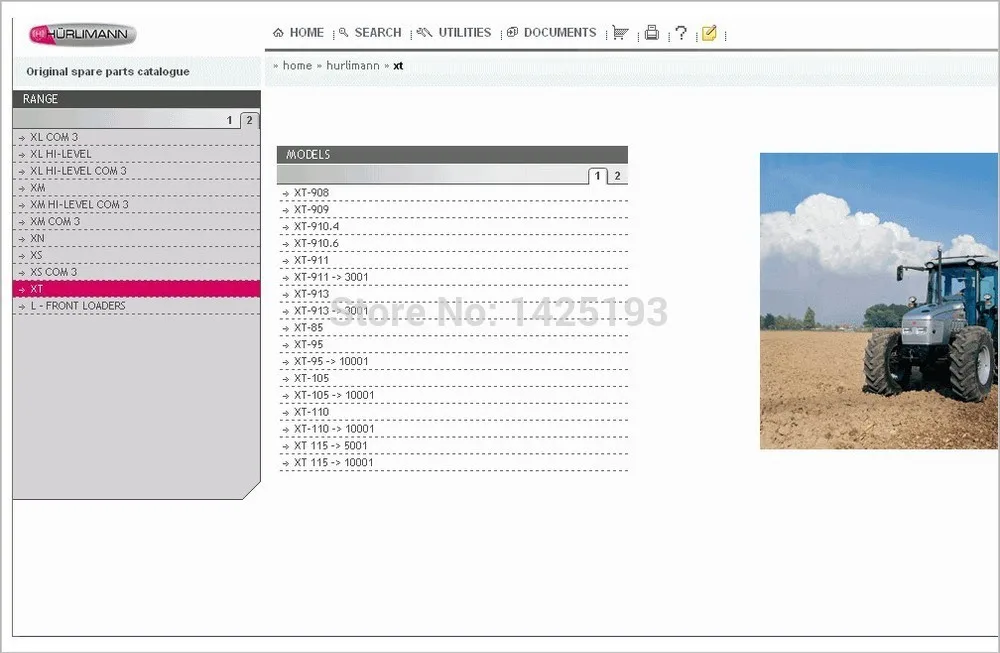
Task: Select XM HI-LEVEL COM 3 range
Action: click(136, 205)
